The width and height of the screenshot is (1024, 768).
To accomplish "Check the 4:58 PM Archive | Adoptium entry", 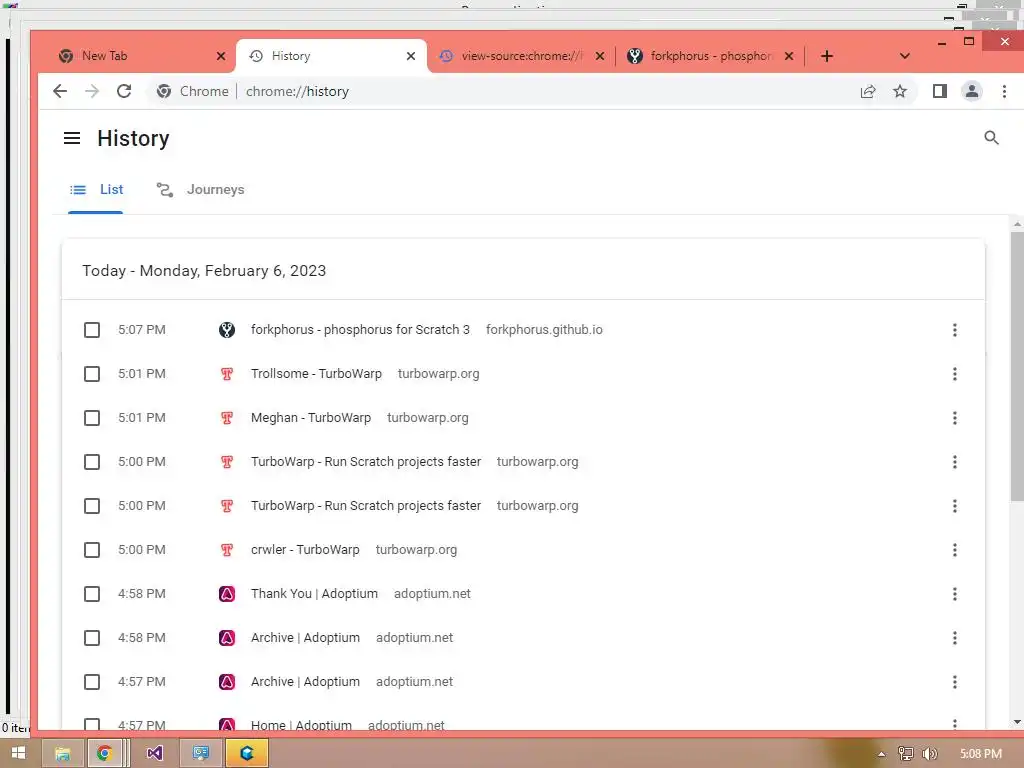I will coord(92,638).
